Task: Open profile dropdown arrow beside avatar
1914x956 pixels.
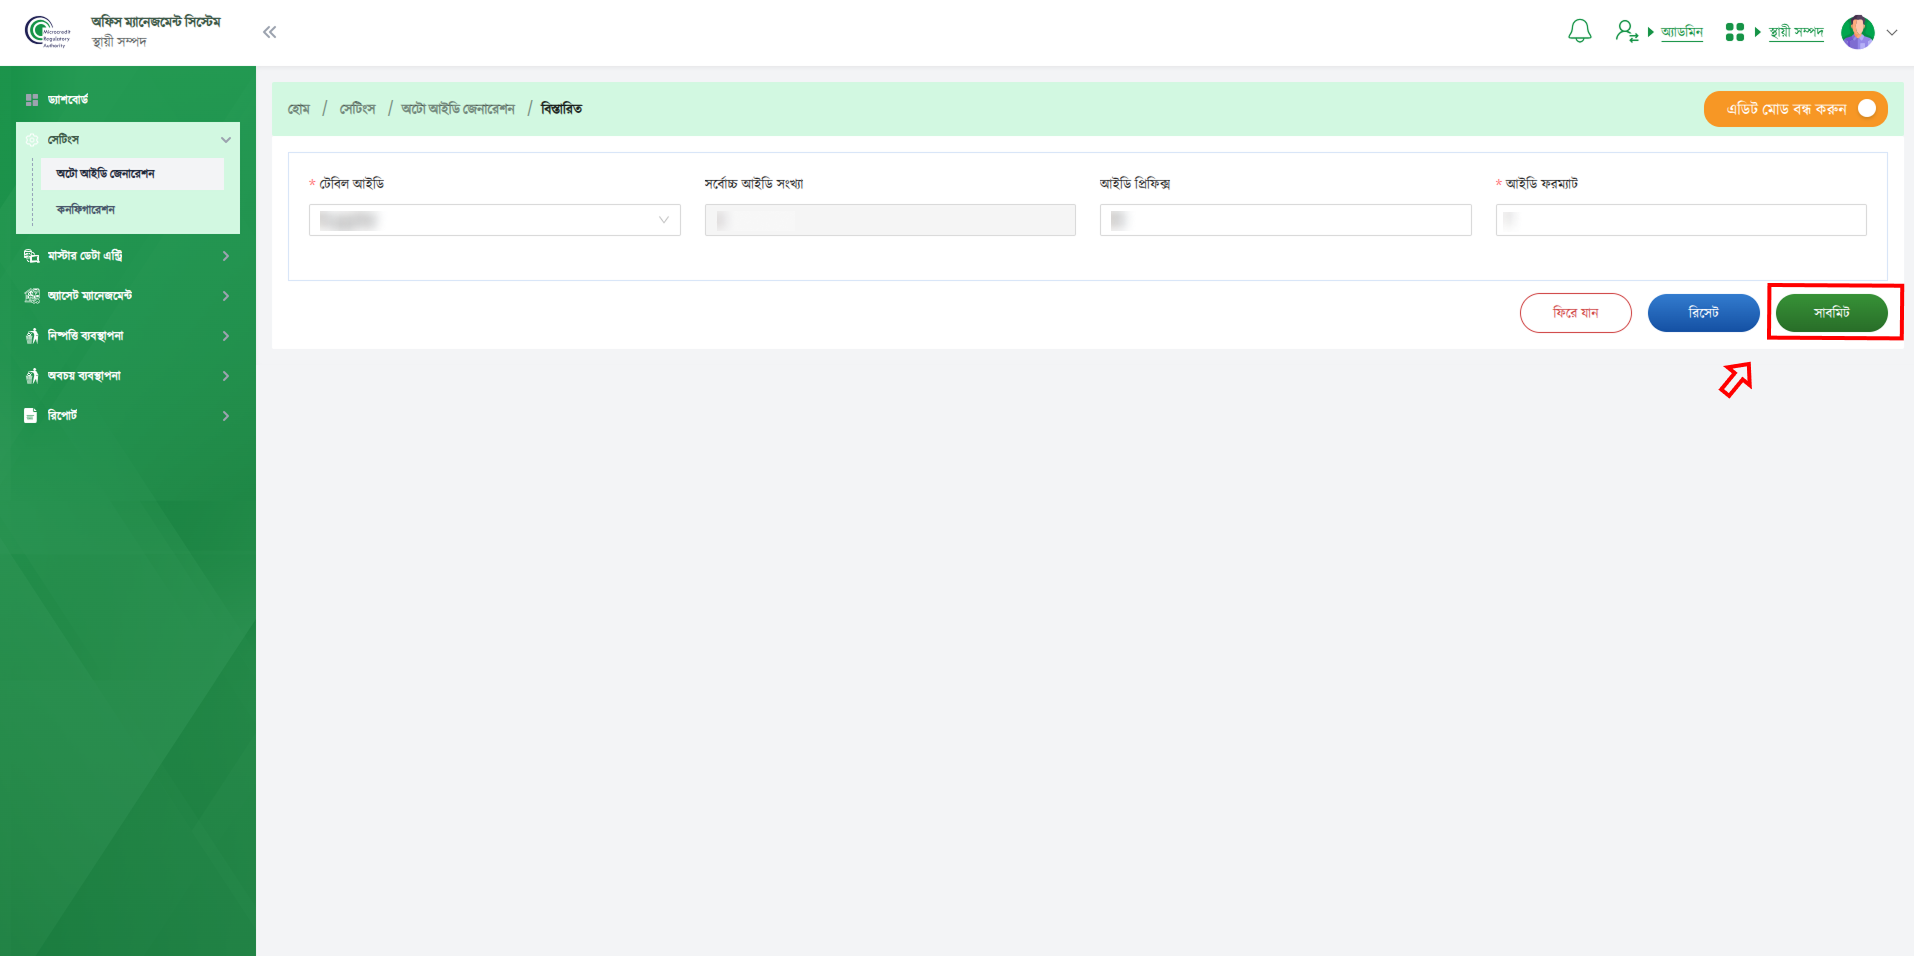Action: pyautogui.click(x=1892, y=32)
